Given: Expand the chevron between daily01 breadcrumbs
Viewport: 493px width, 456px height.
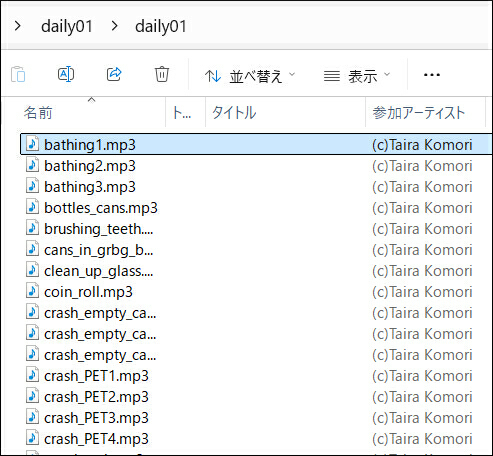Looking at the screenshot, I should (x=114, y=26).
